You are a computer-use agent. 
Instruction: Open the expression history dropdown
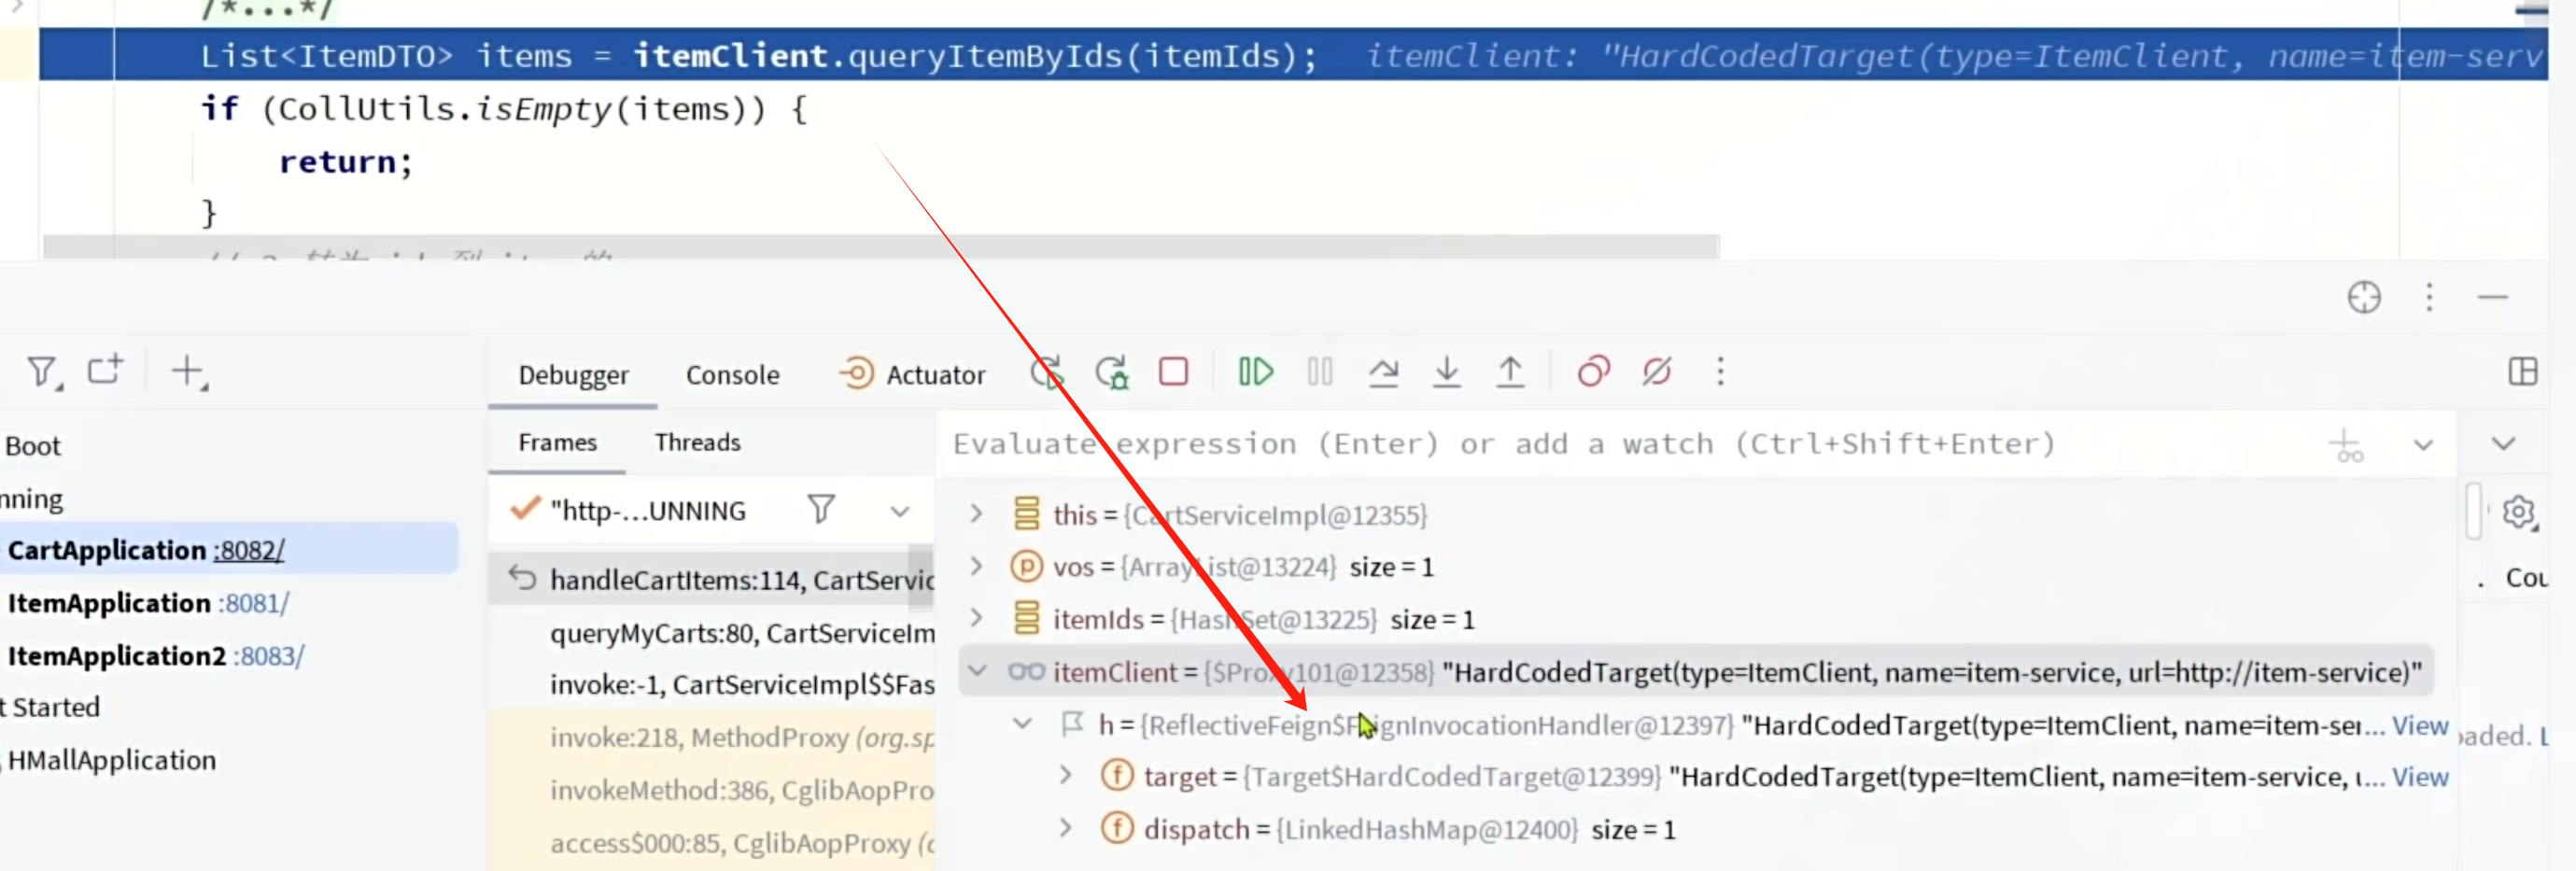pyautogui.click(x=2423, y=445)
